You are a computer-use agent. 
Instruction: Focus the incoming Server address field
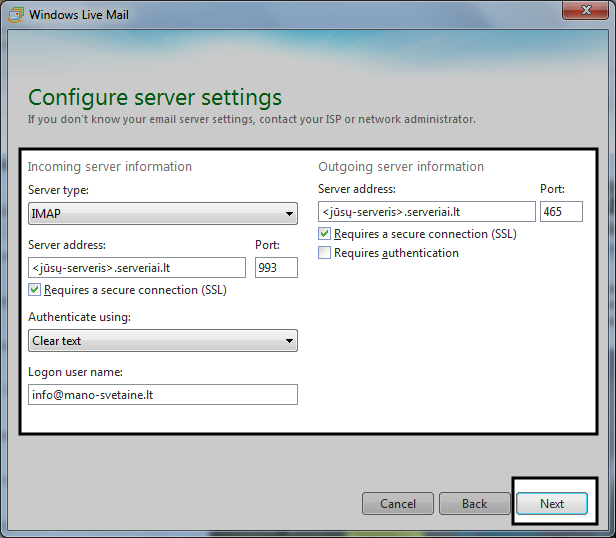(137, 267)
